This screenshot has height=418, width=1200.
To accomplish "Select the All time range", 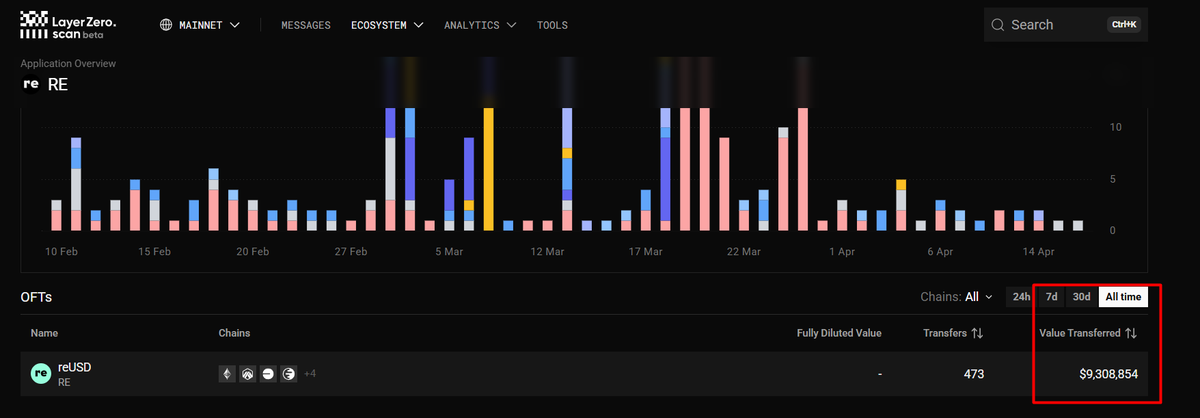I will (x=1123, y=297).
